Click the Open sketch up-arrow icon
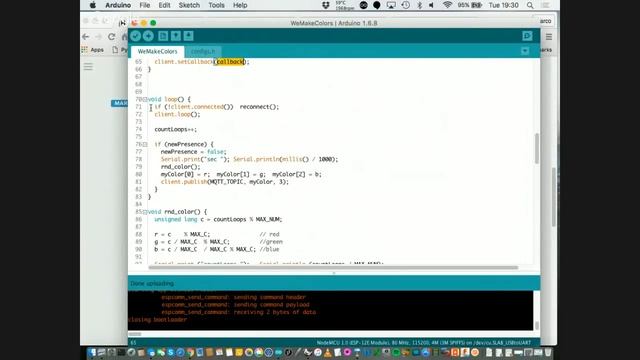Image resolution: width=640 pixels, height=360 pixels. point(176,36)
